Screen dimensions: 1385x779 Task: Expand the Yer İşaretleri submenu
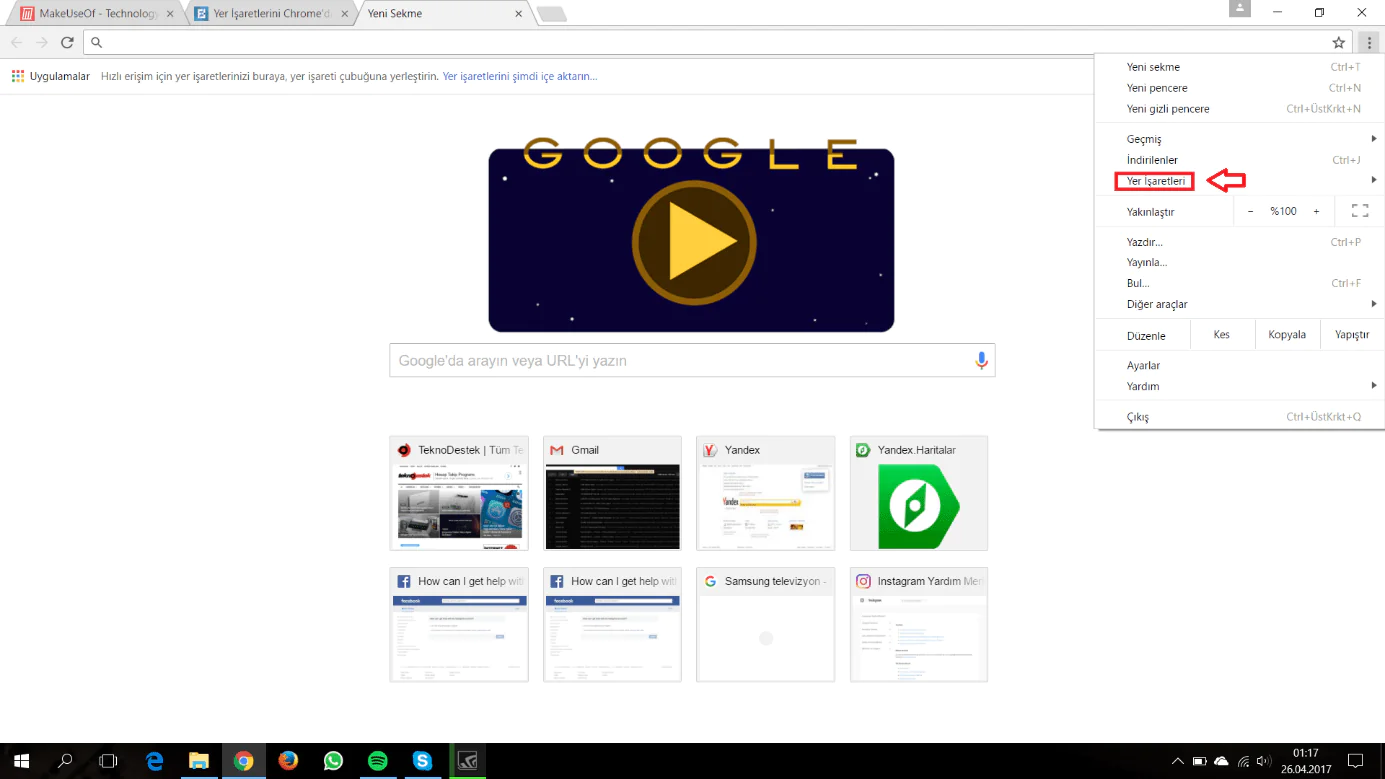(x=1240, y=181)
